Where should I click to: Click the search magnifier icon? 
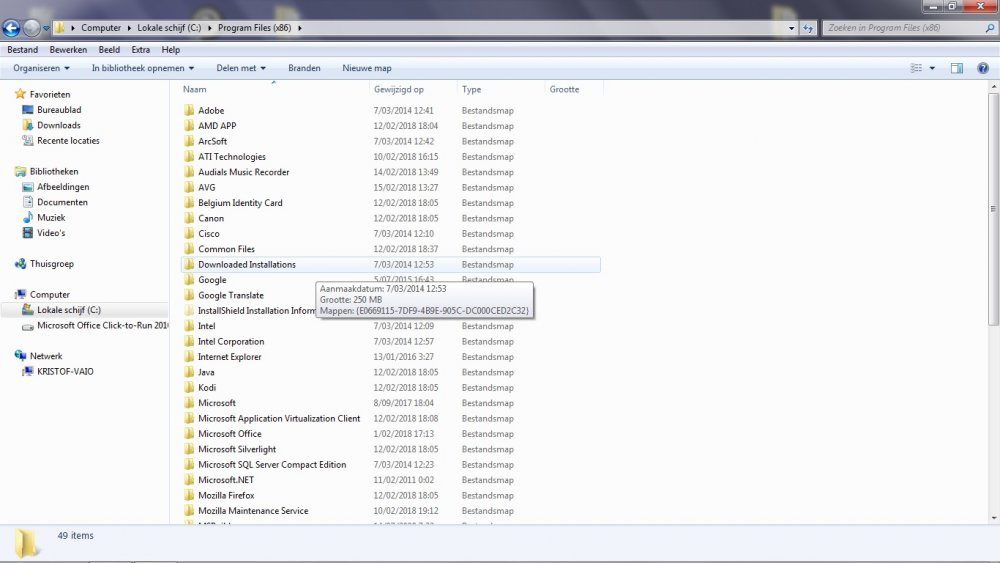(x=989, y=28)
